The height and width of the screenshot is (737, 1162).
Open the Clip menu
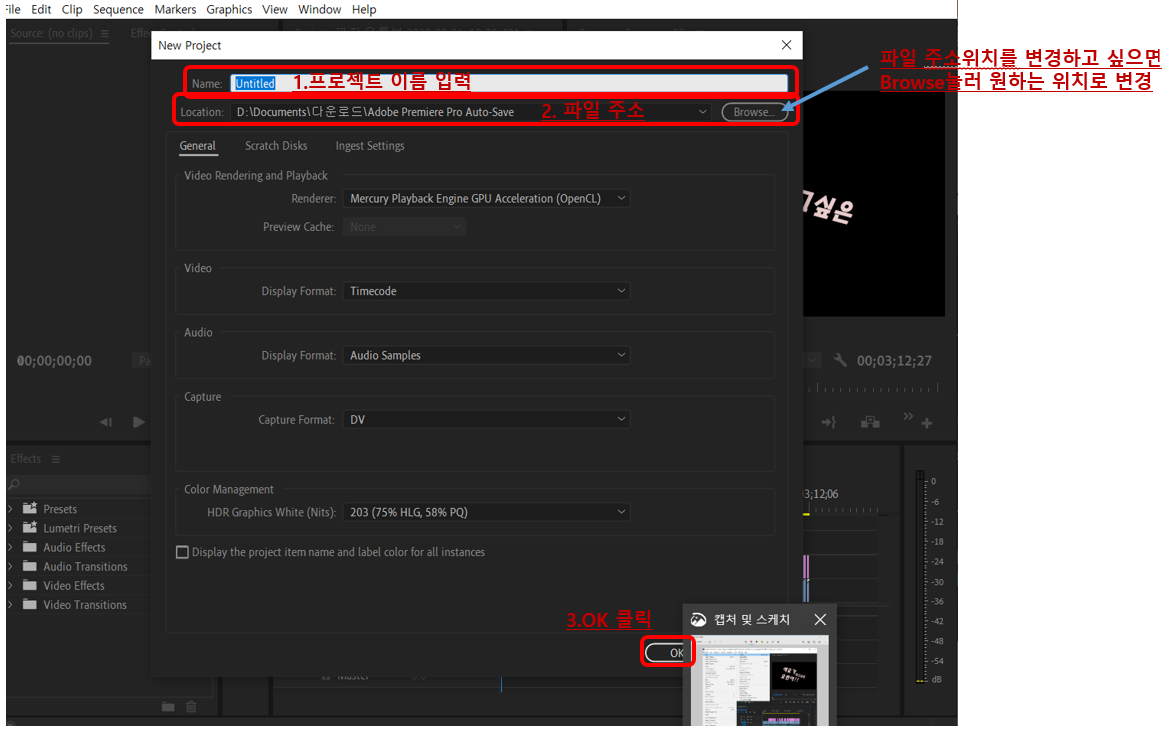point(72,9)
